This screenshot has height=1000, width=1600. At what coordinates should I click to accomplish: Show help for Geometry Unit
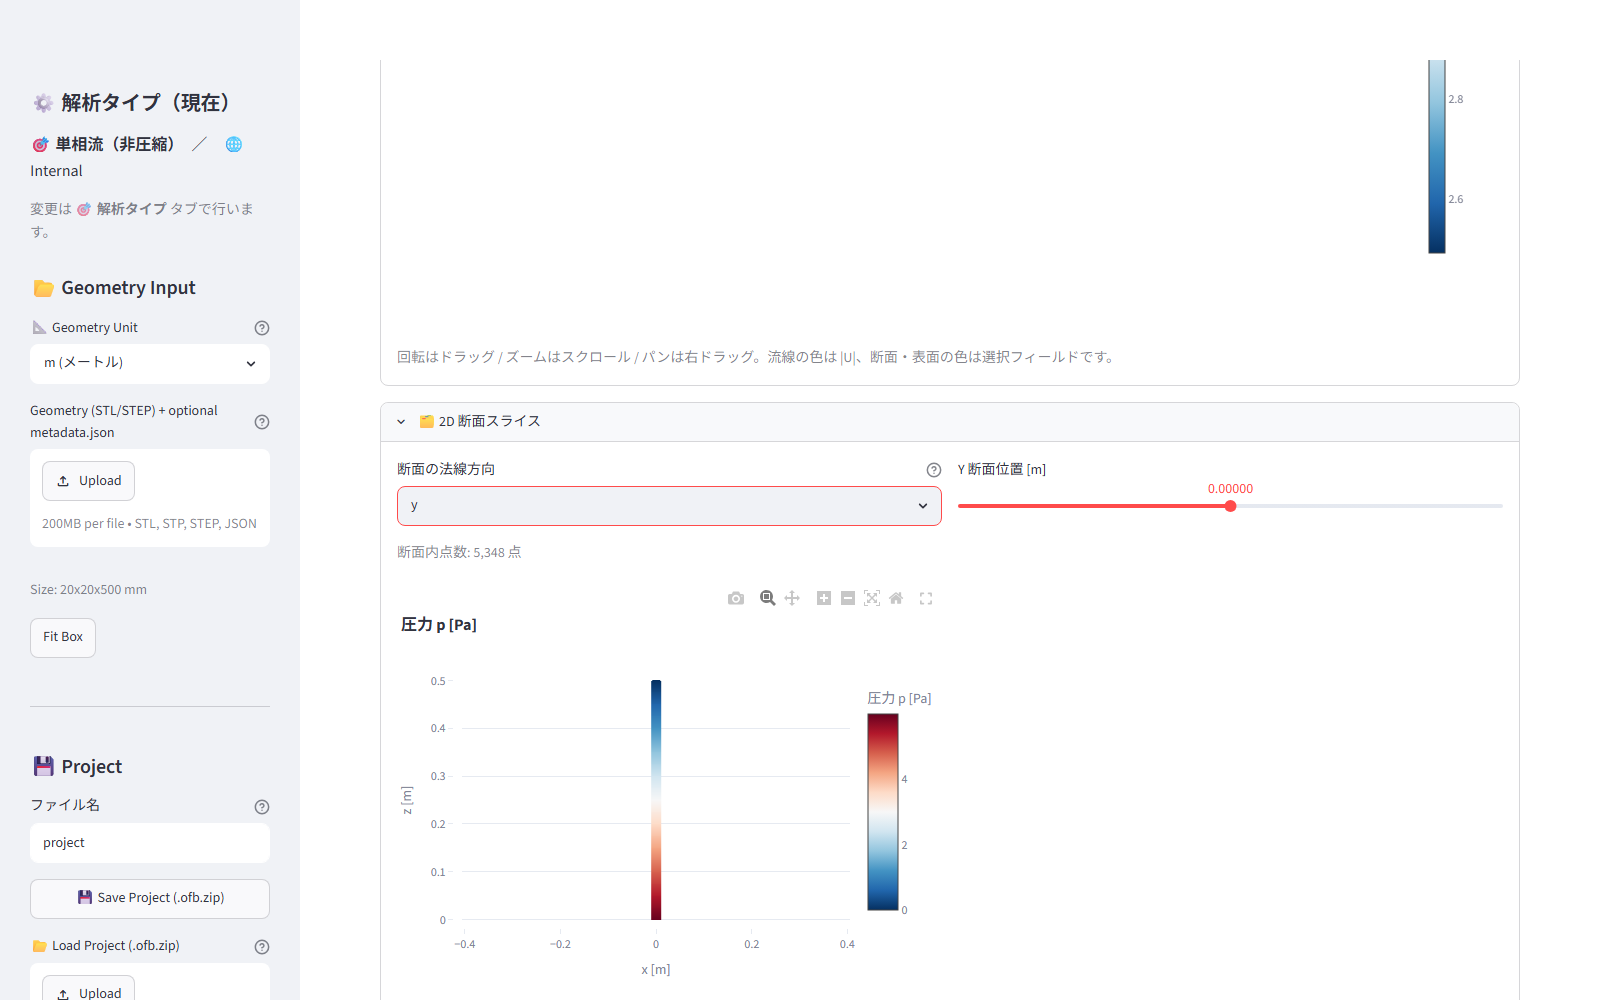[262, 328]
